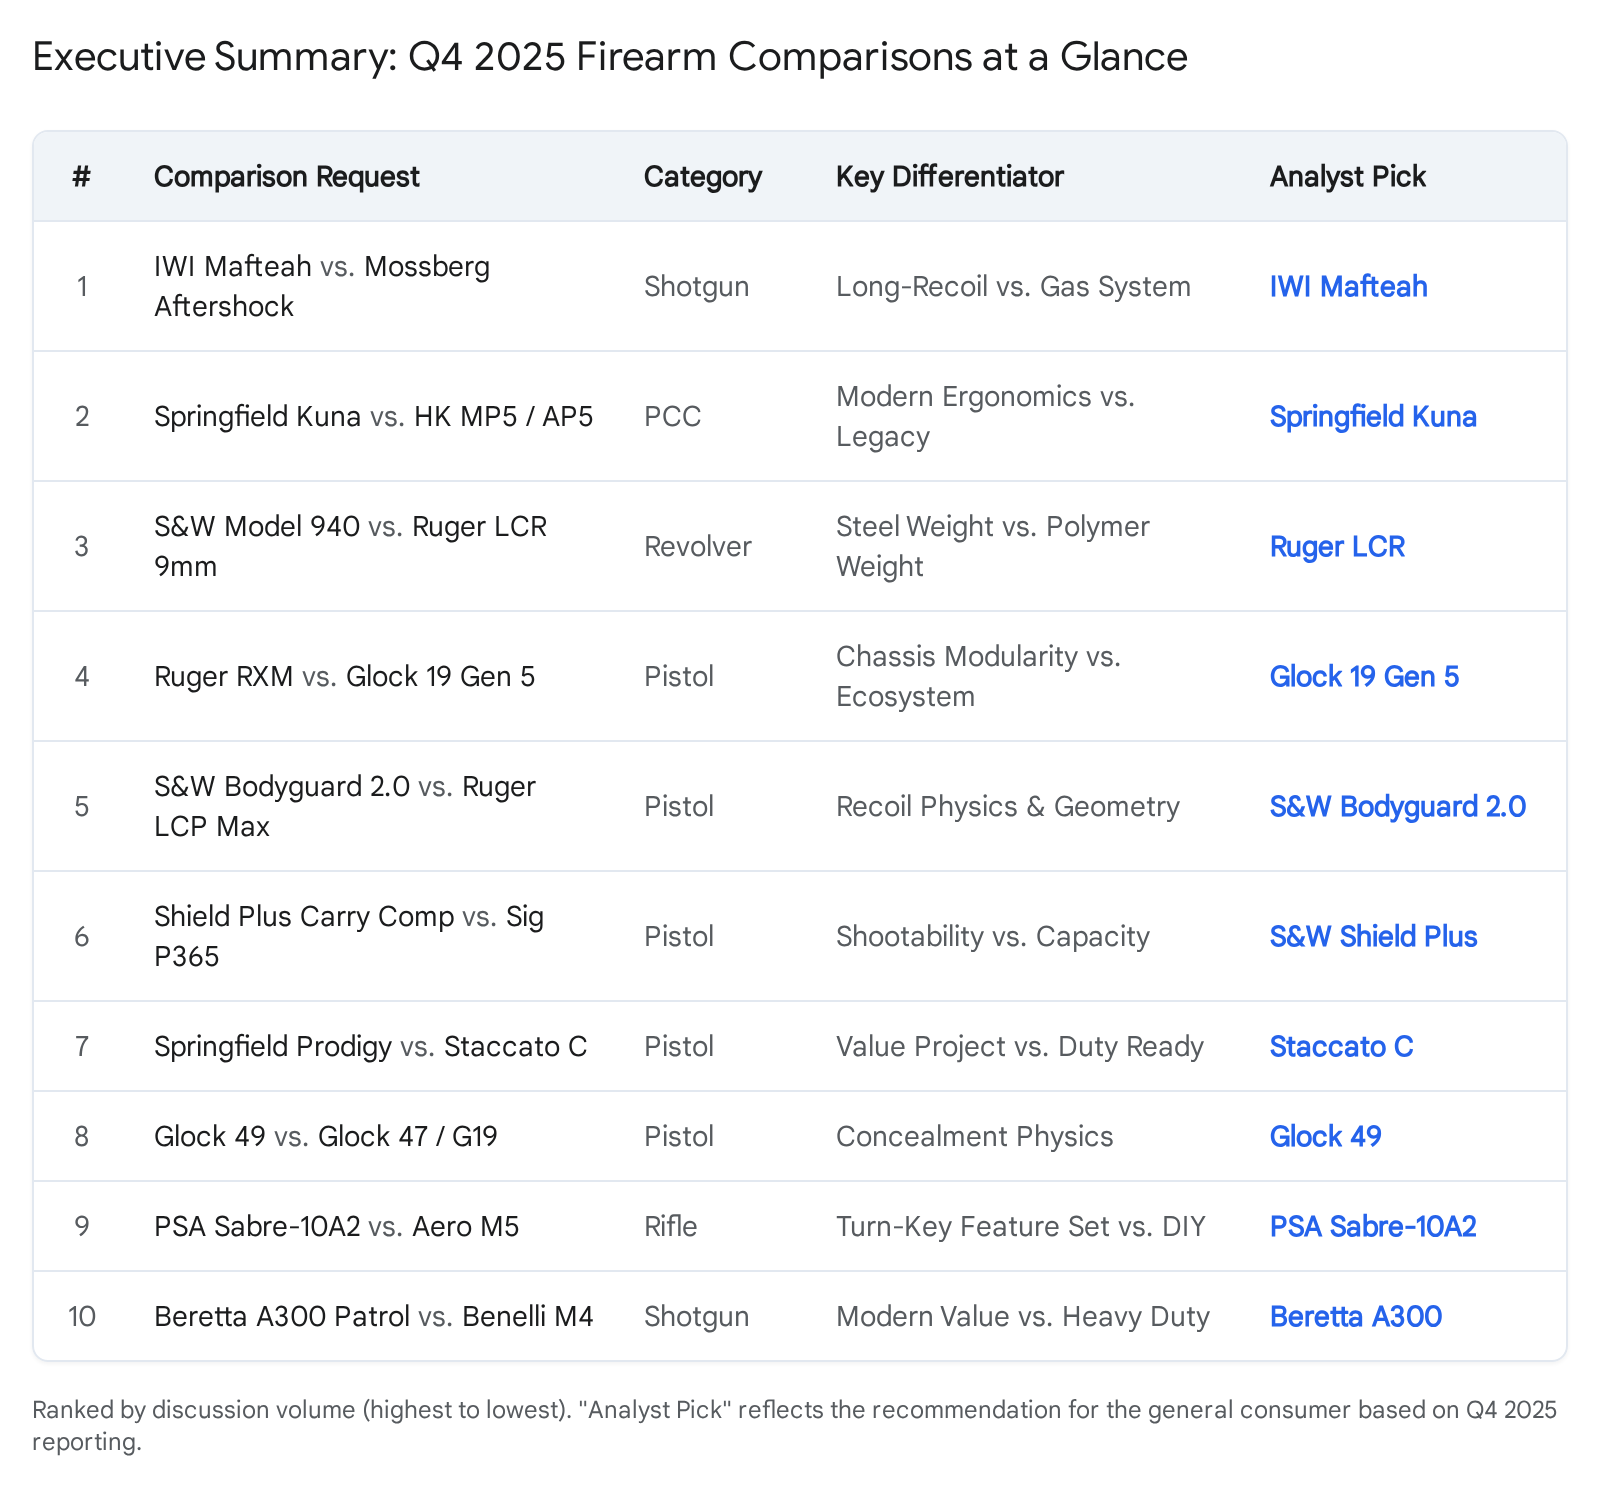Open the blue Glock 19 Gen 5 link

(x=1364, y=677)
